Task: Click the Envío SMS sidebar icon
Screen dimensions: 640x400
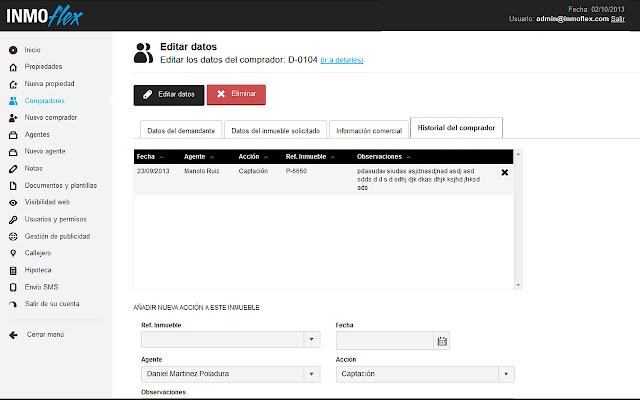Action: point(12,287)
